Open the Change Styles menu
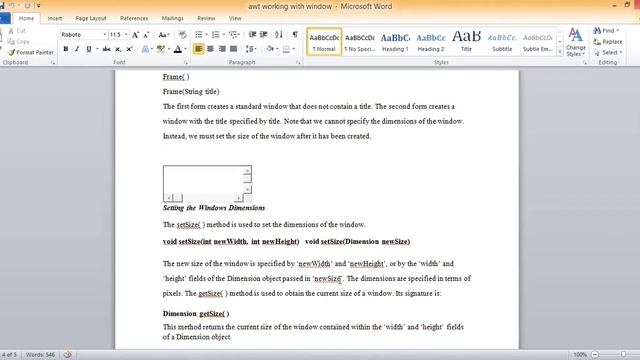The image size is (640, 360). pyautogui.click(x=576, y=42)
